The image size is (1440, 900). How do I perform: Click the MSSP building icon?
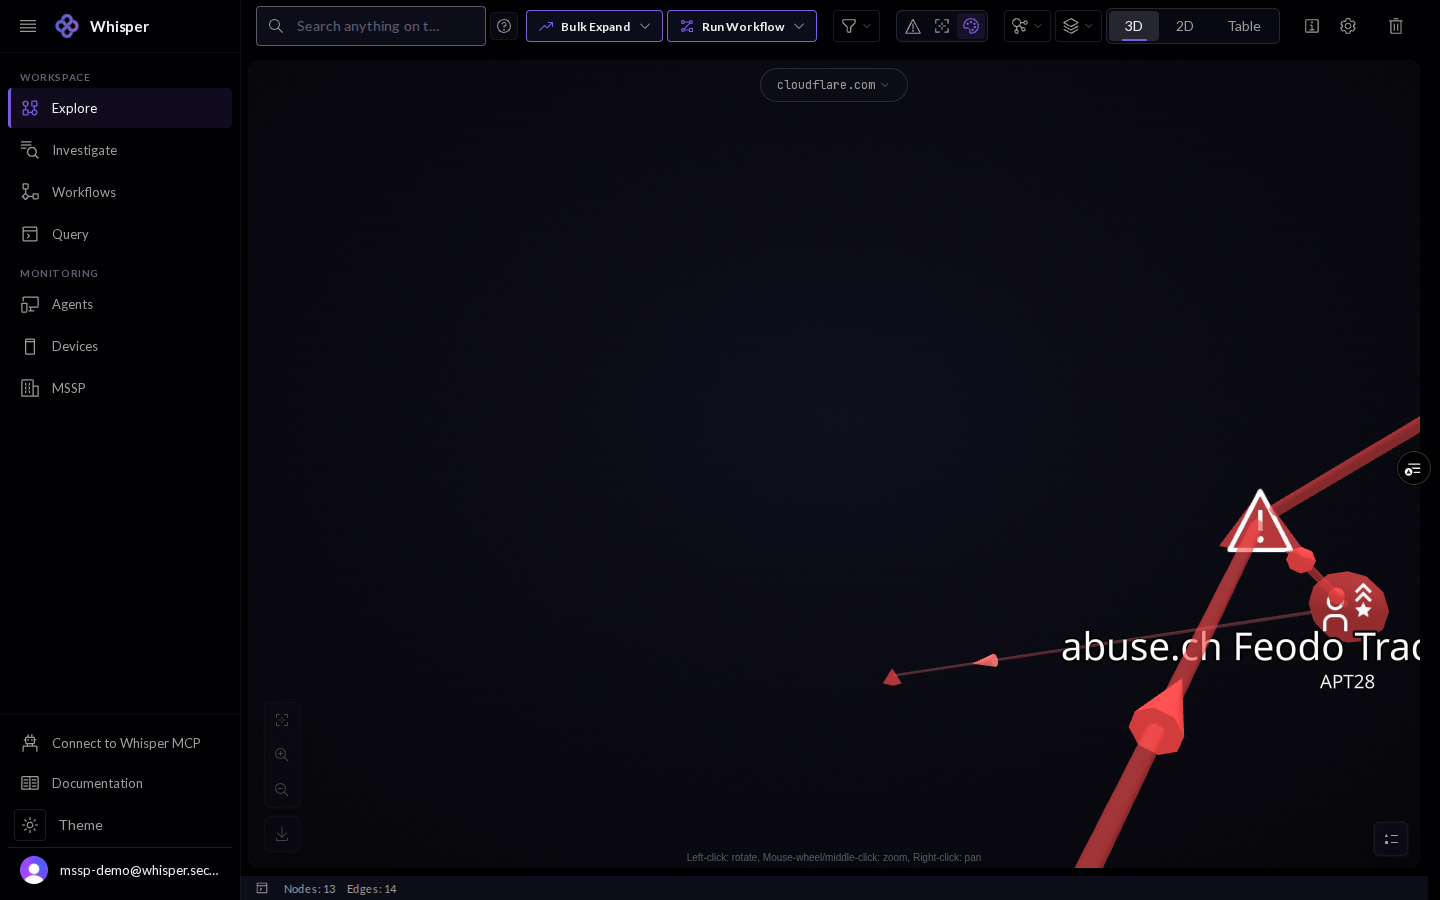point(30,388)
